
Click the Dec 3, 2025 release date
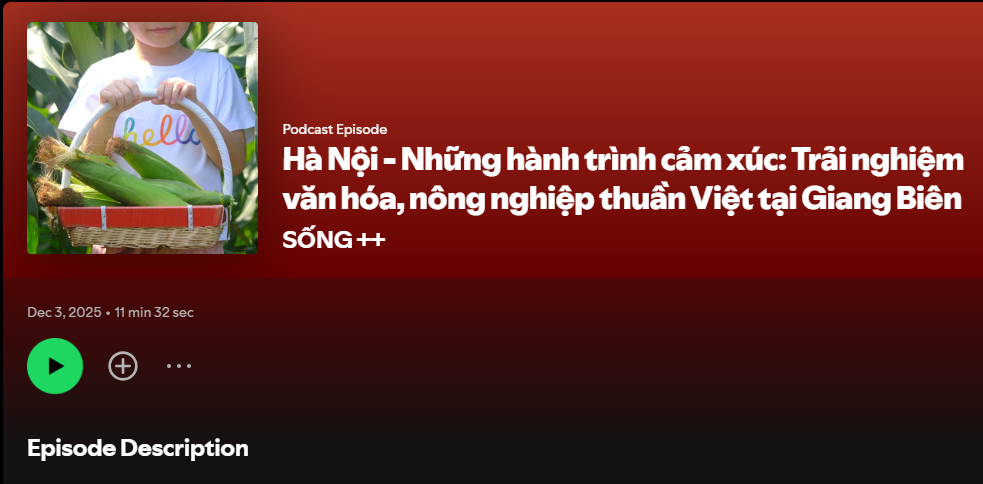click(64, 312)
